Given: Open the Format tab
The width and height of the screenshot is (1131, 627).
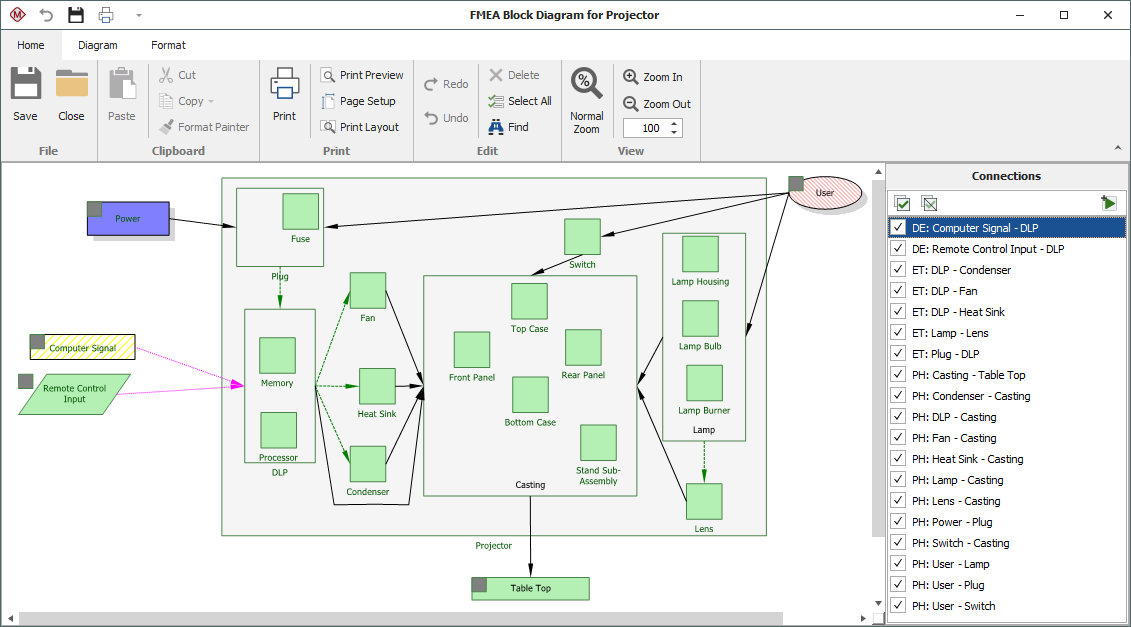Looking at the screenshot, I should tap(168, 45).
